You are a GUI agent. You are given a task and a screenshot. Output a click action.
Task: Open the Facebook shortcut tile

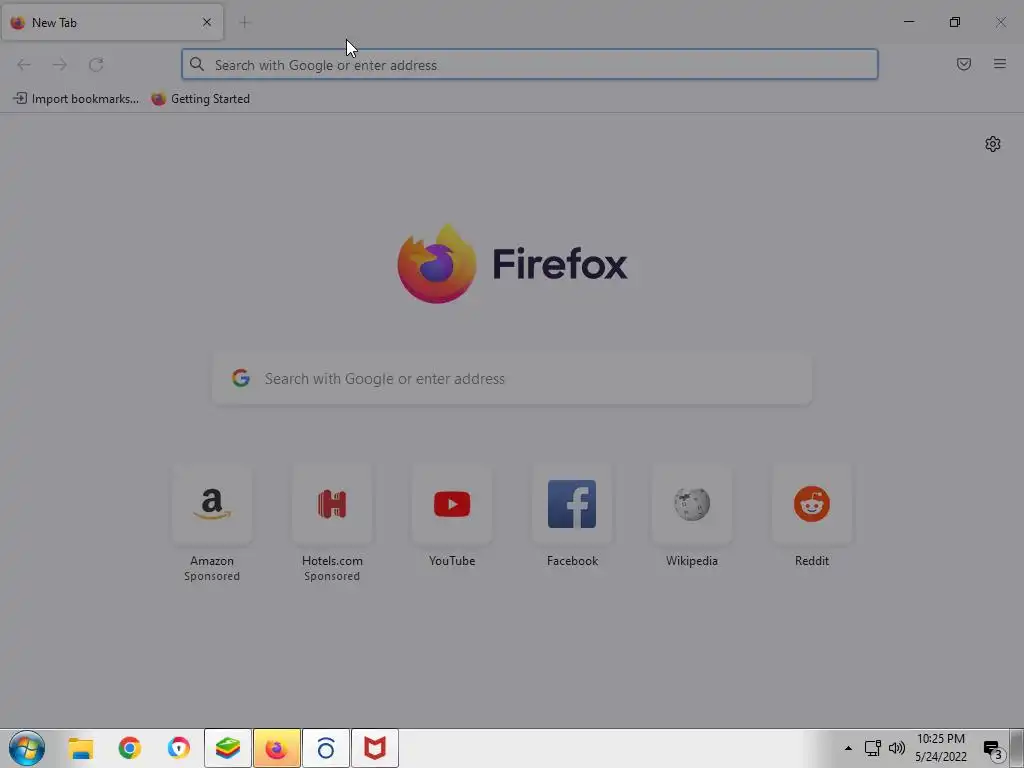[x=572, y=504]
